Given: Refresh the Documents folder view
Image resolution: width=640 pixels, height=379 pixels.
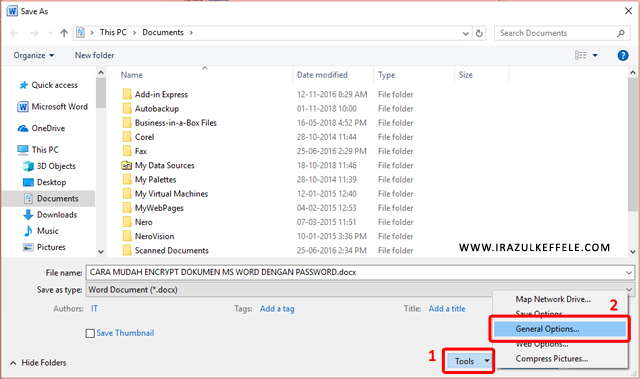Looking at the screenshot, I should (479, 33).
